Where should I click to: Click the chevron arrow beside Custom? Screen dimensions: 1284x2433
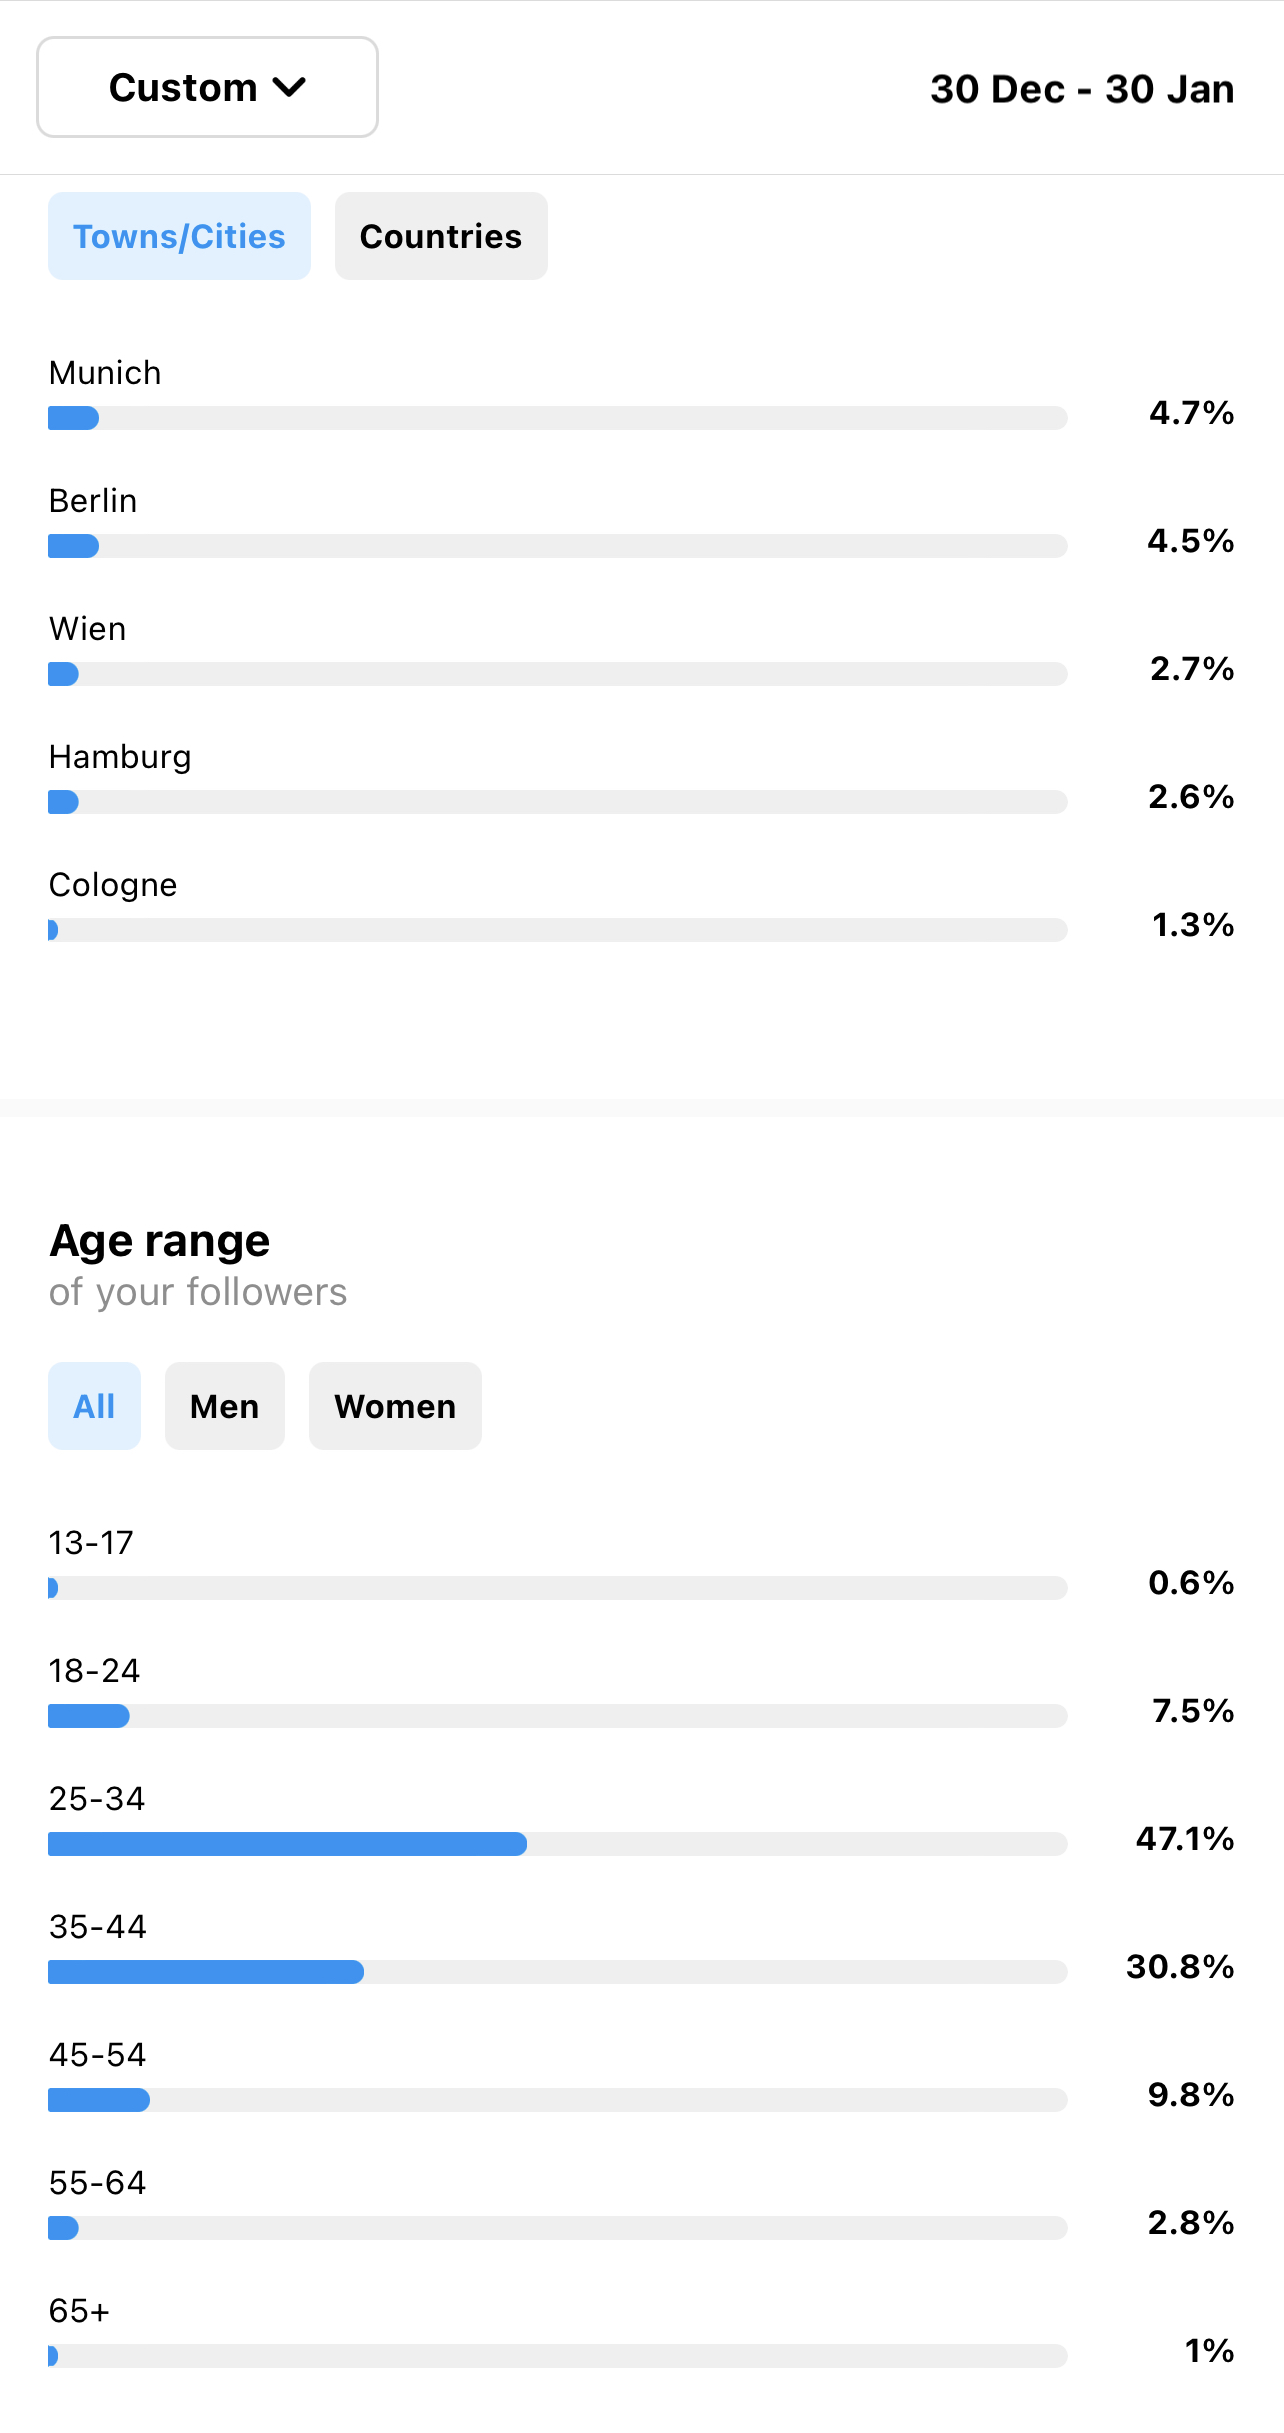click(289, 88)
